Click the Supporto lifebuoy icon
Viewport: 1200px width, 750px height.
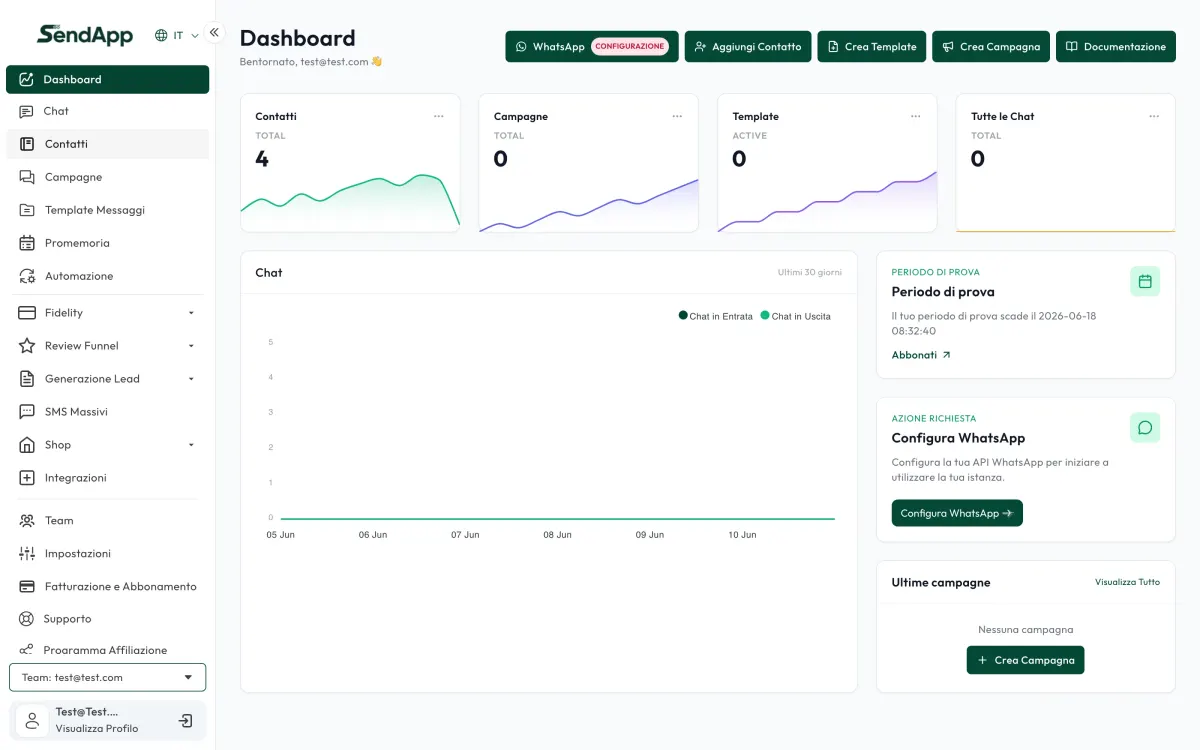tap(26, 619)
